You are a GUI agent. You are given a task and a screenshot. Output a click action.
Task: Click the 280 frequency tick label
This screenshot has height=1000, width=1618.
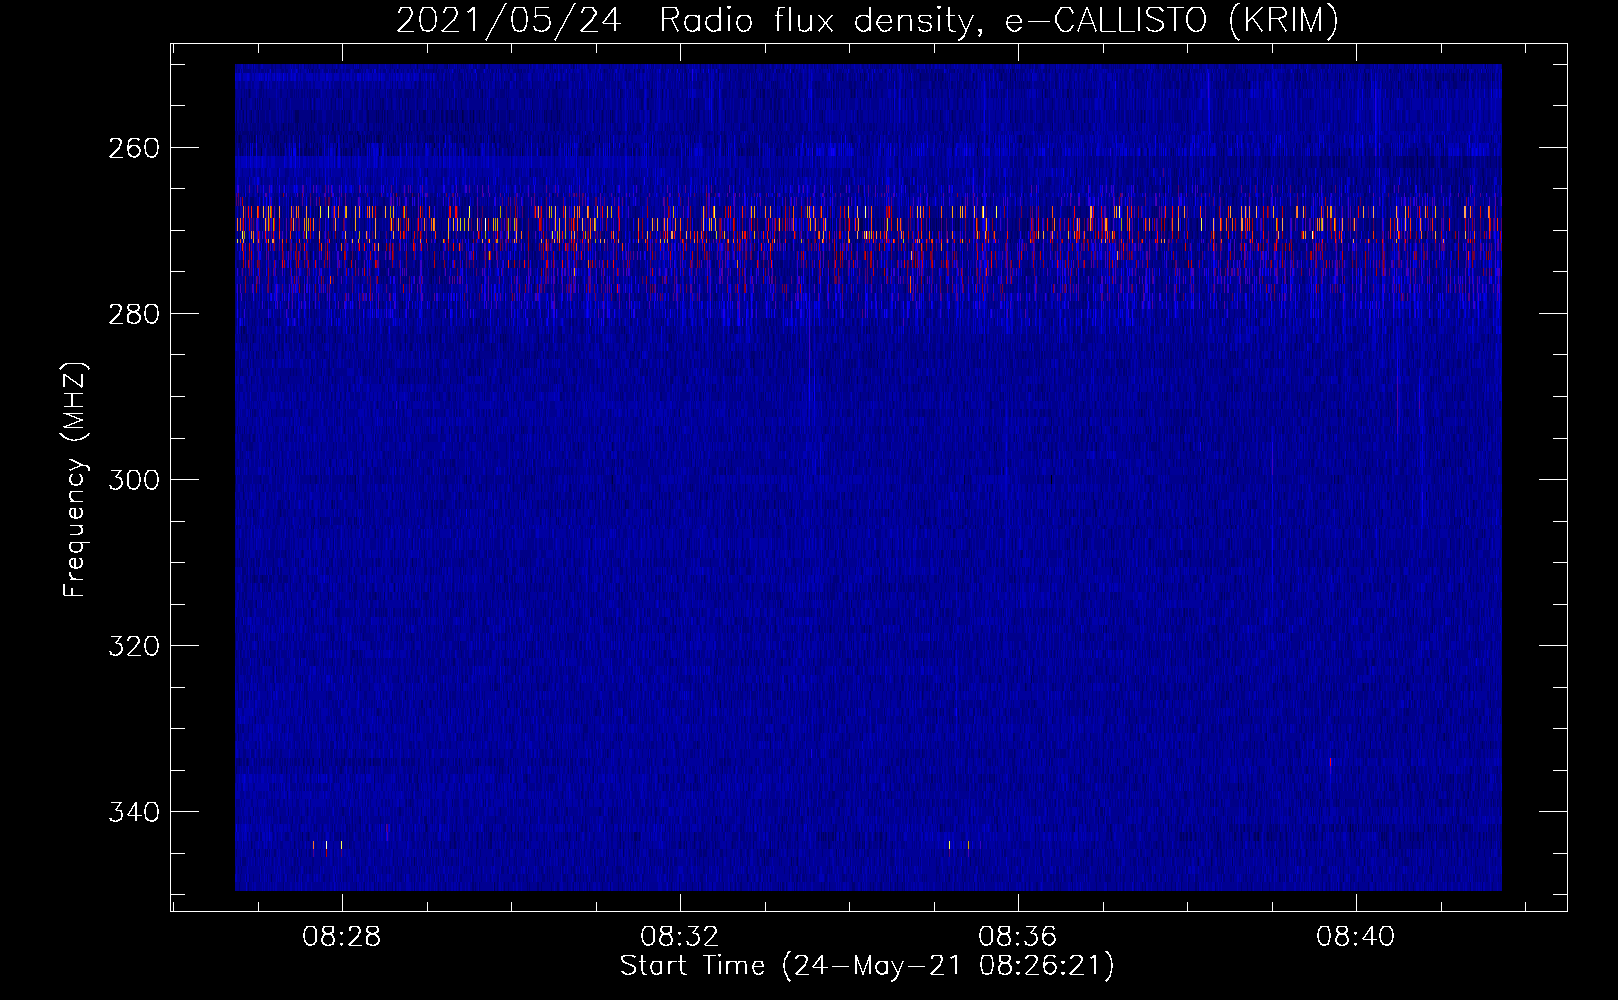[134, 314]
